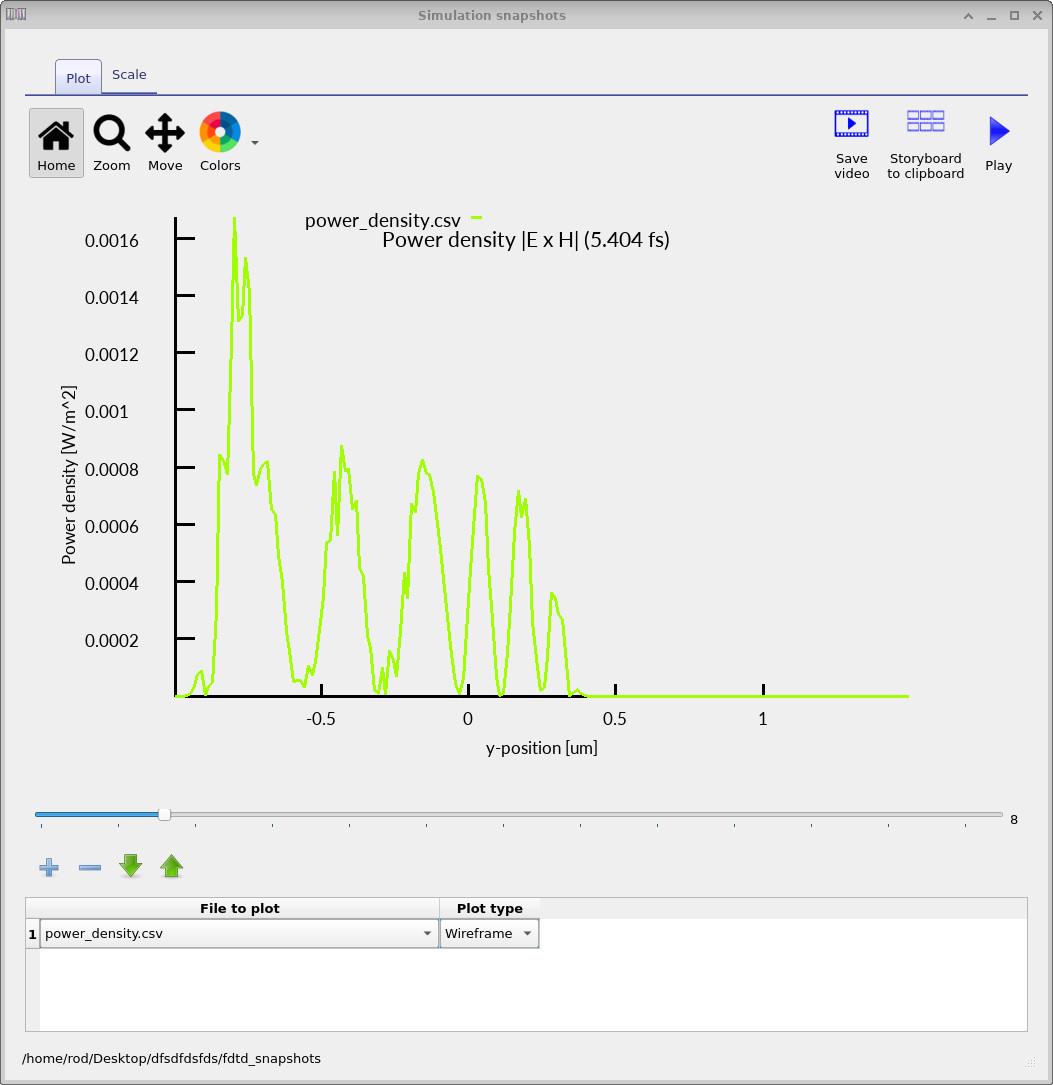Select the Plot tab

click(x=78, y=78)
